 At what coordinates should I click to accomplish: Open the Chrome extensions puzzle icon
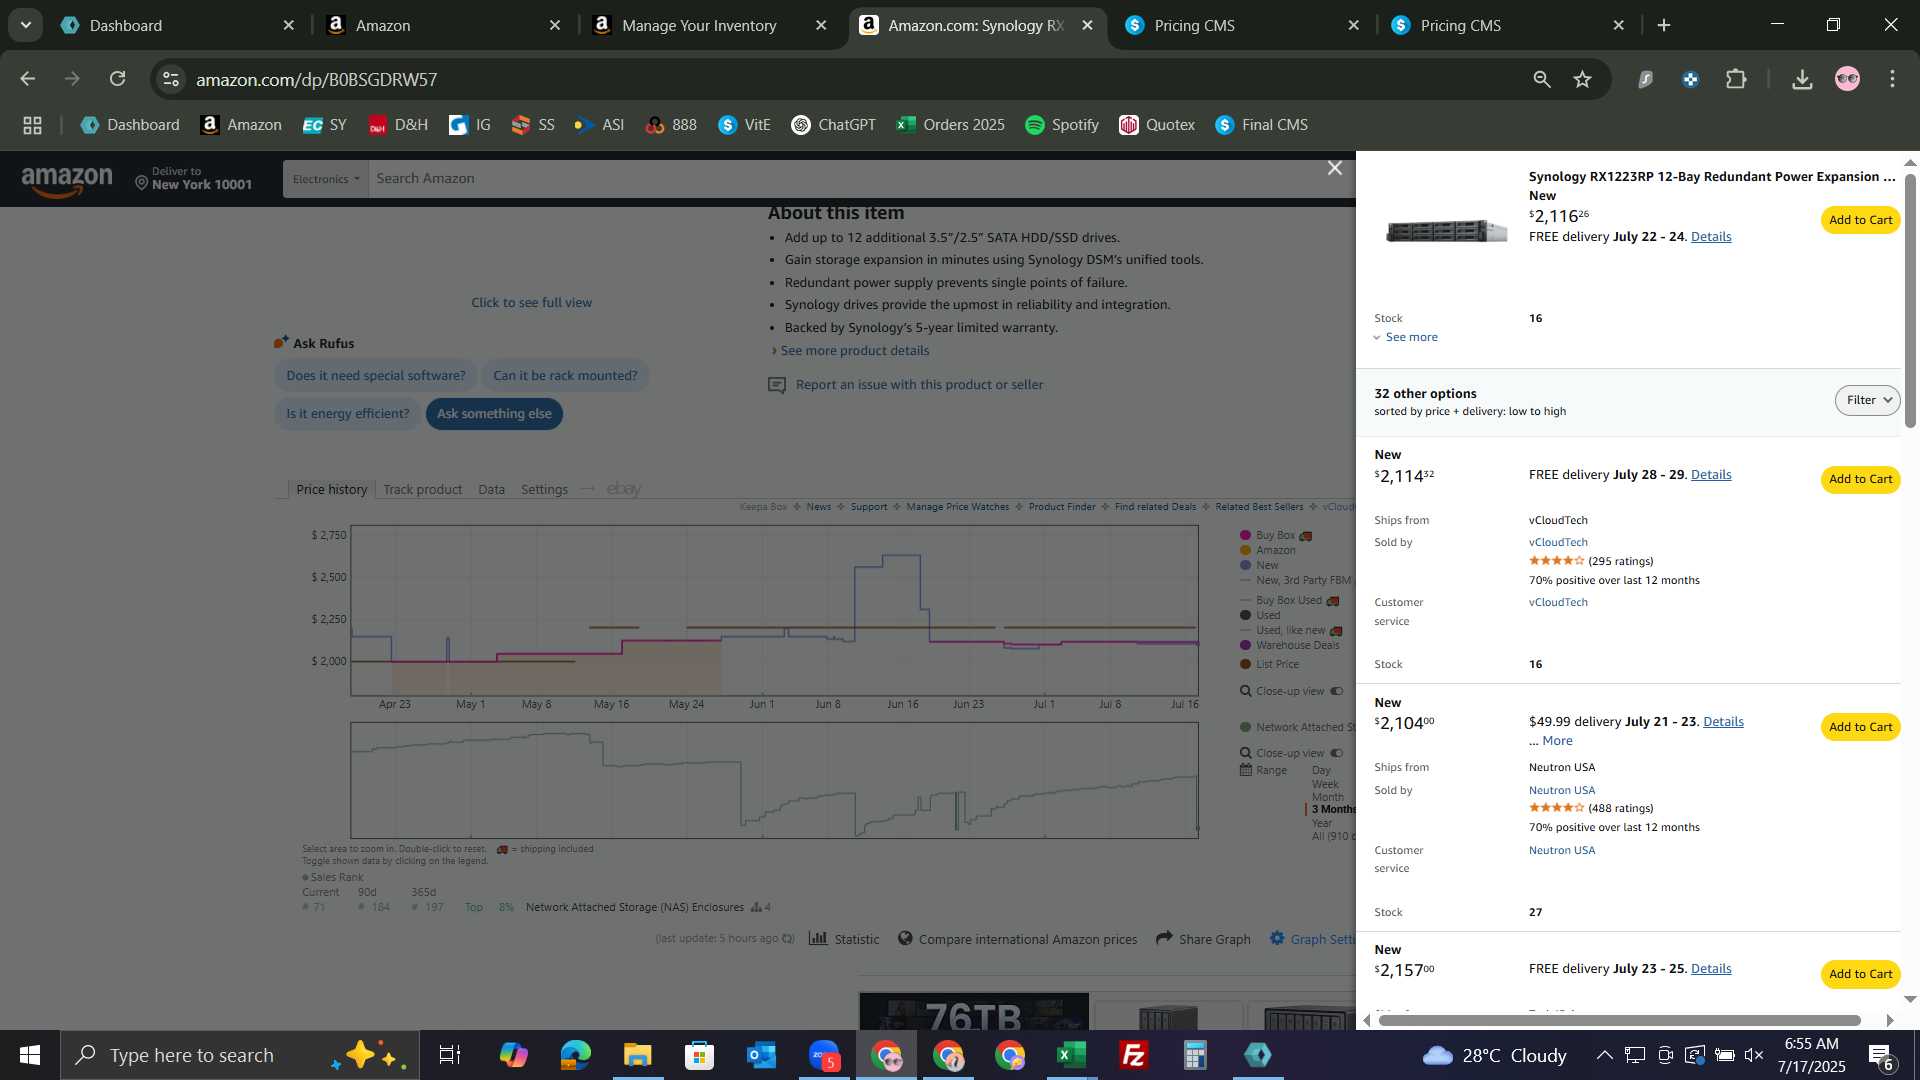click(x=1737, y=79)
